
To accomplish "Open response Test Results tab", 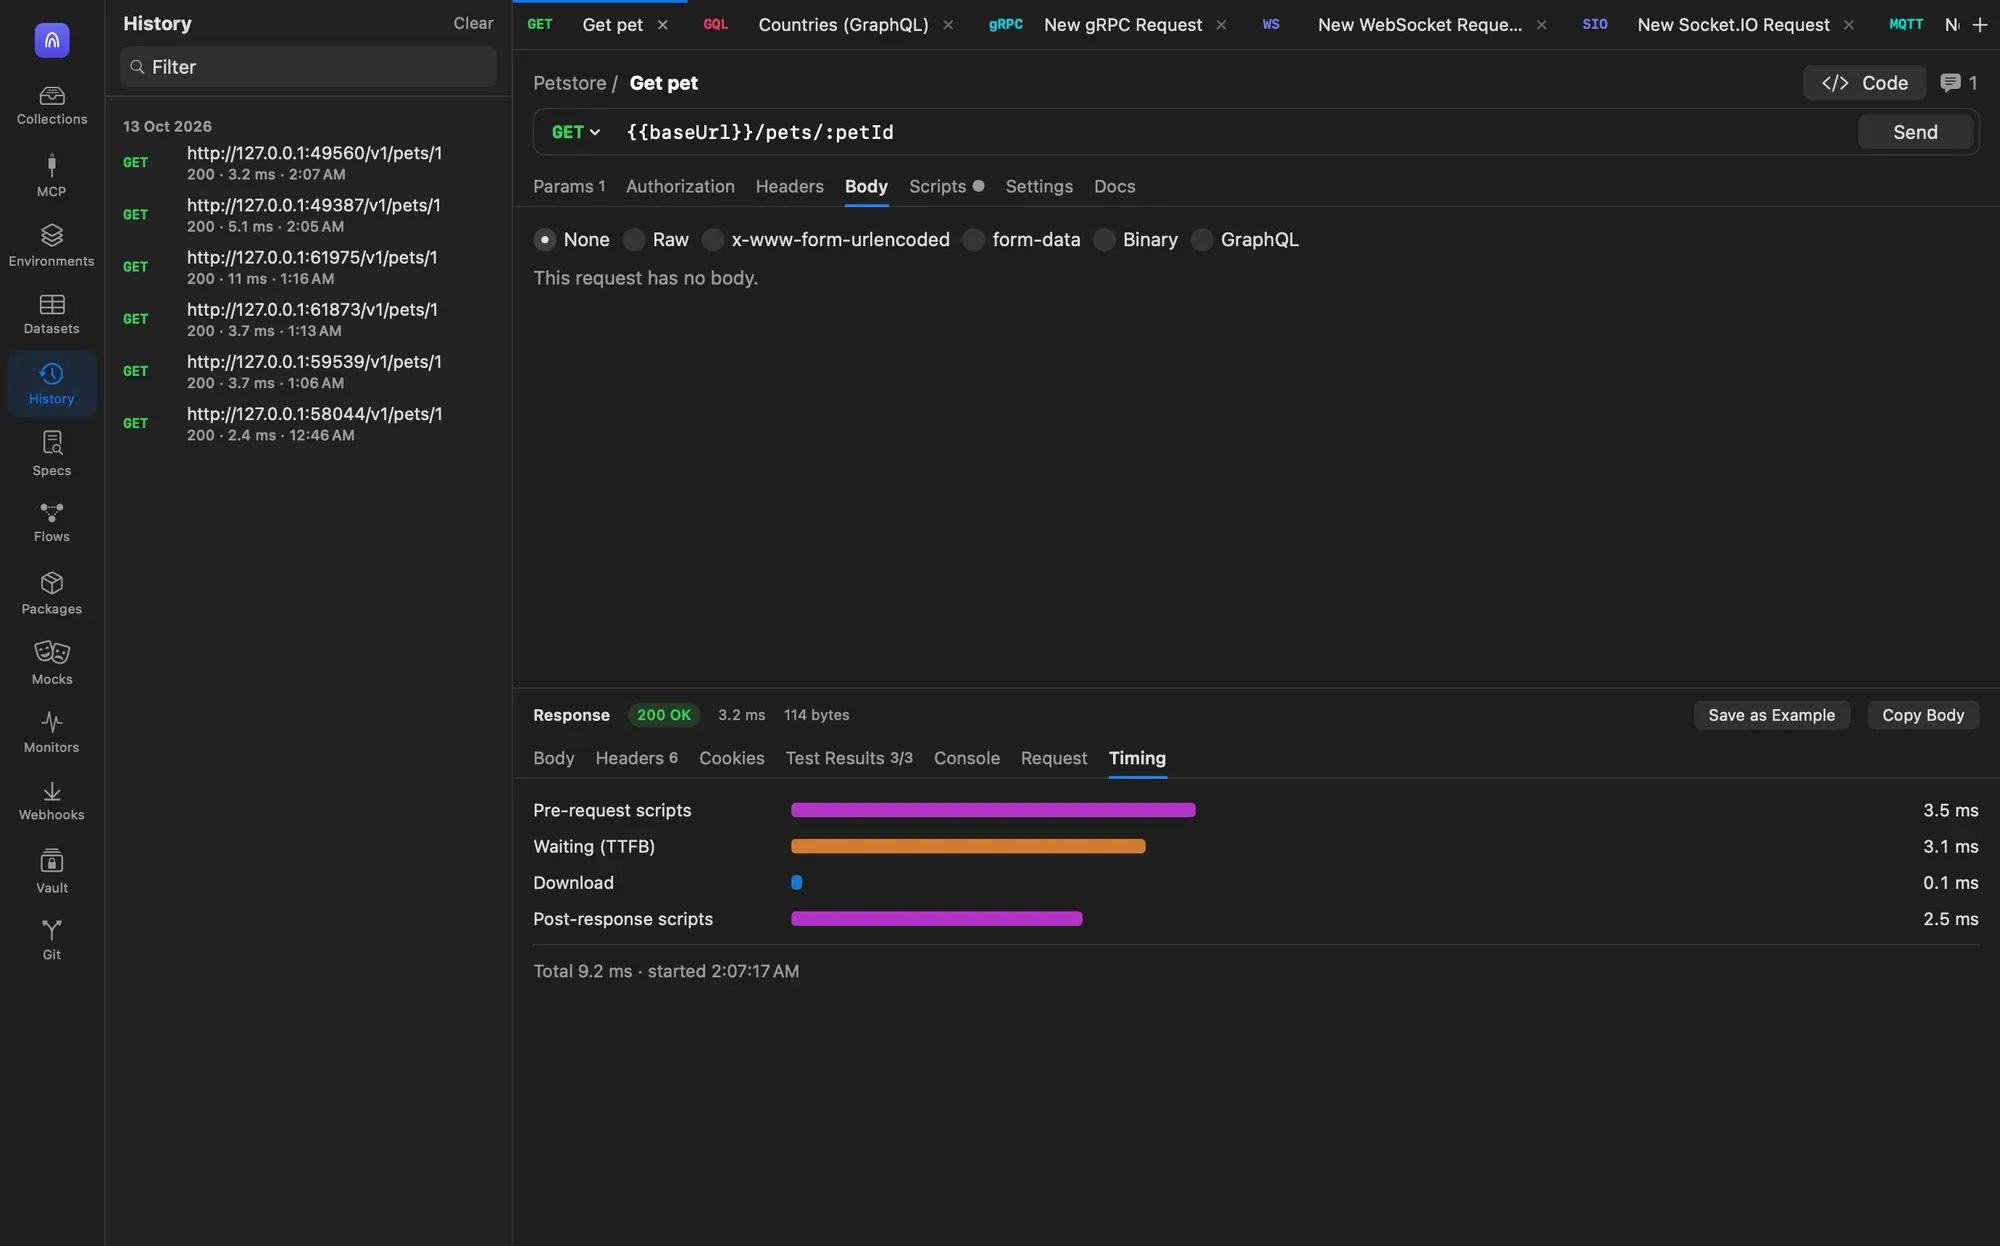I will point(849,758).
